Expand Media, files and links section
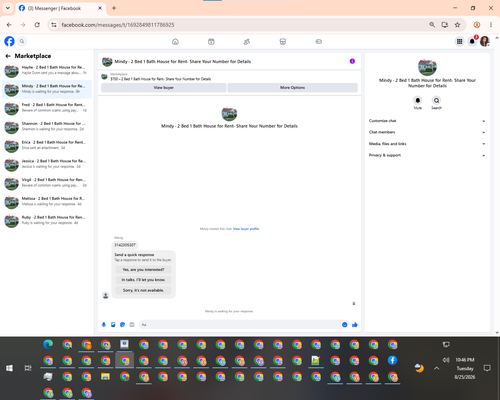Viewport: 500px width, 400px height. point(427,144)
